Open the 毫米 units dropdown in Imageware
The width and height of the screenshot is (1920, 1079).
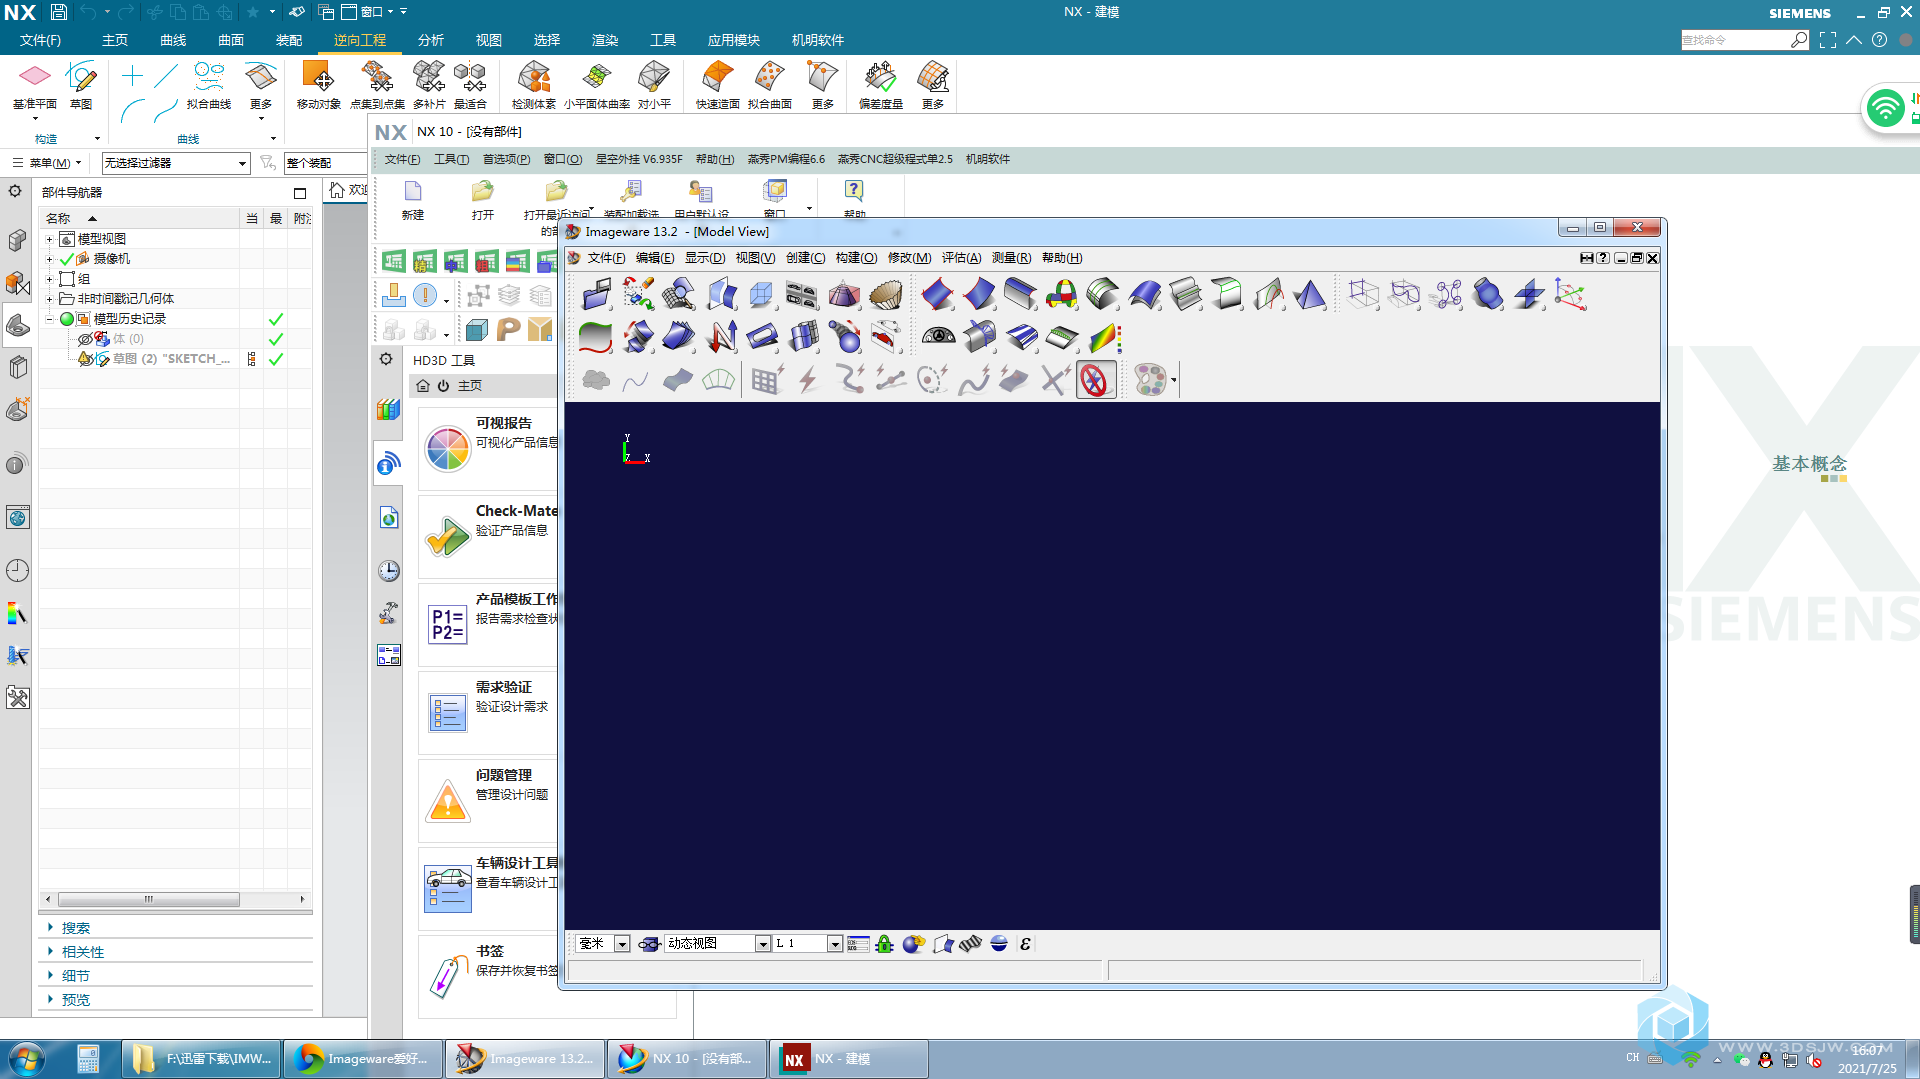pos(621,944)
